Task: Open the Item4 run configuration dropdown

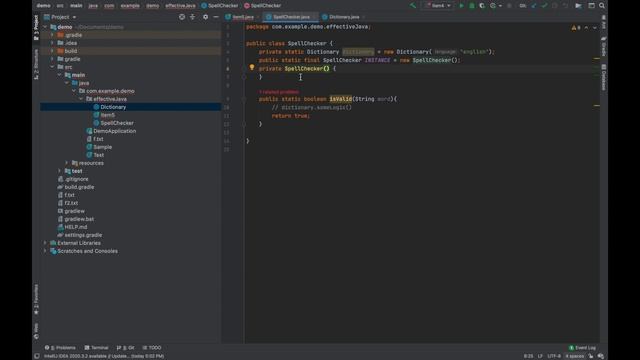Action: [x=438, y=6]
